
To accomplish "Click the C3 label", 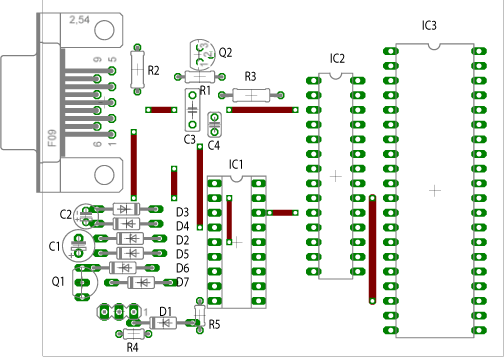I will tap(190, 139).
